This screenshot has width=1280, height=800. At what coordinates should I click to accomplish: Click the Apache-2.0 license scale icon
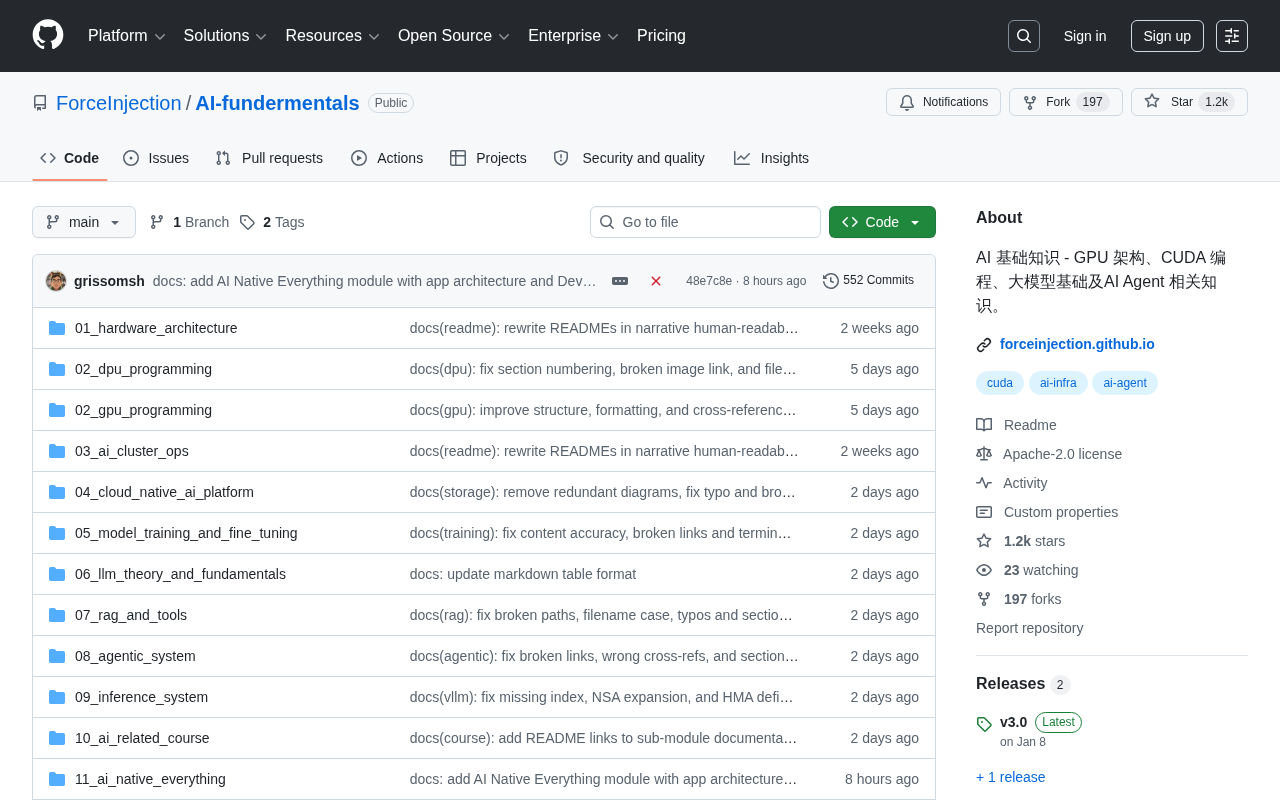(984, 454)
